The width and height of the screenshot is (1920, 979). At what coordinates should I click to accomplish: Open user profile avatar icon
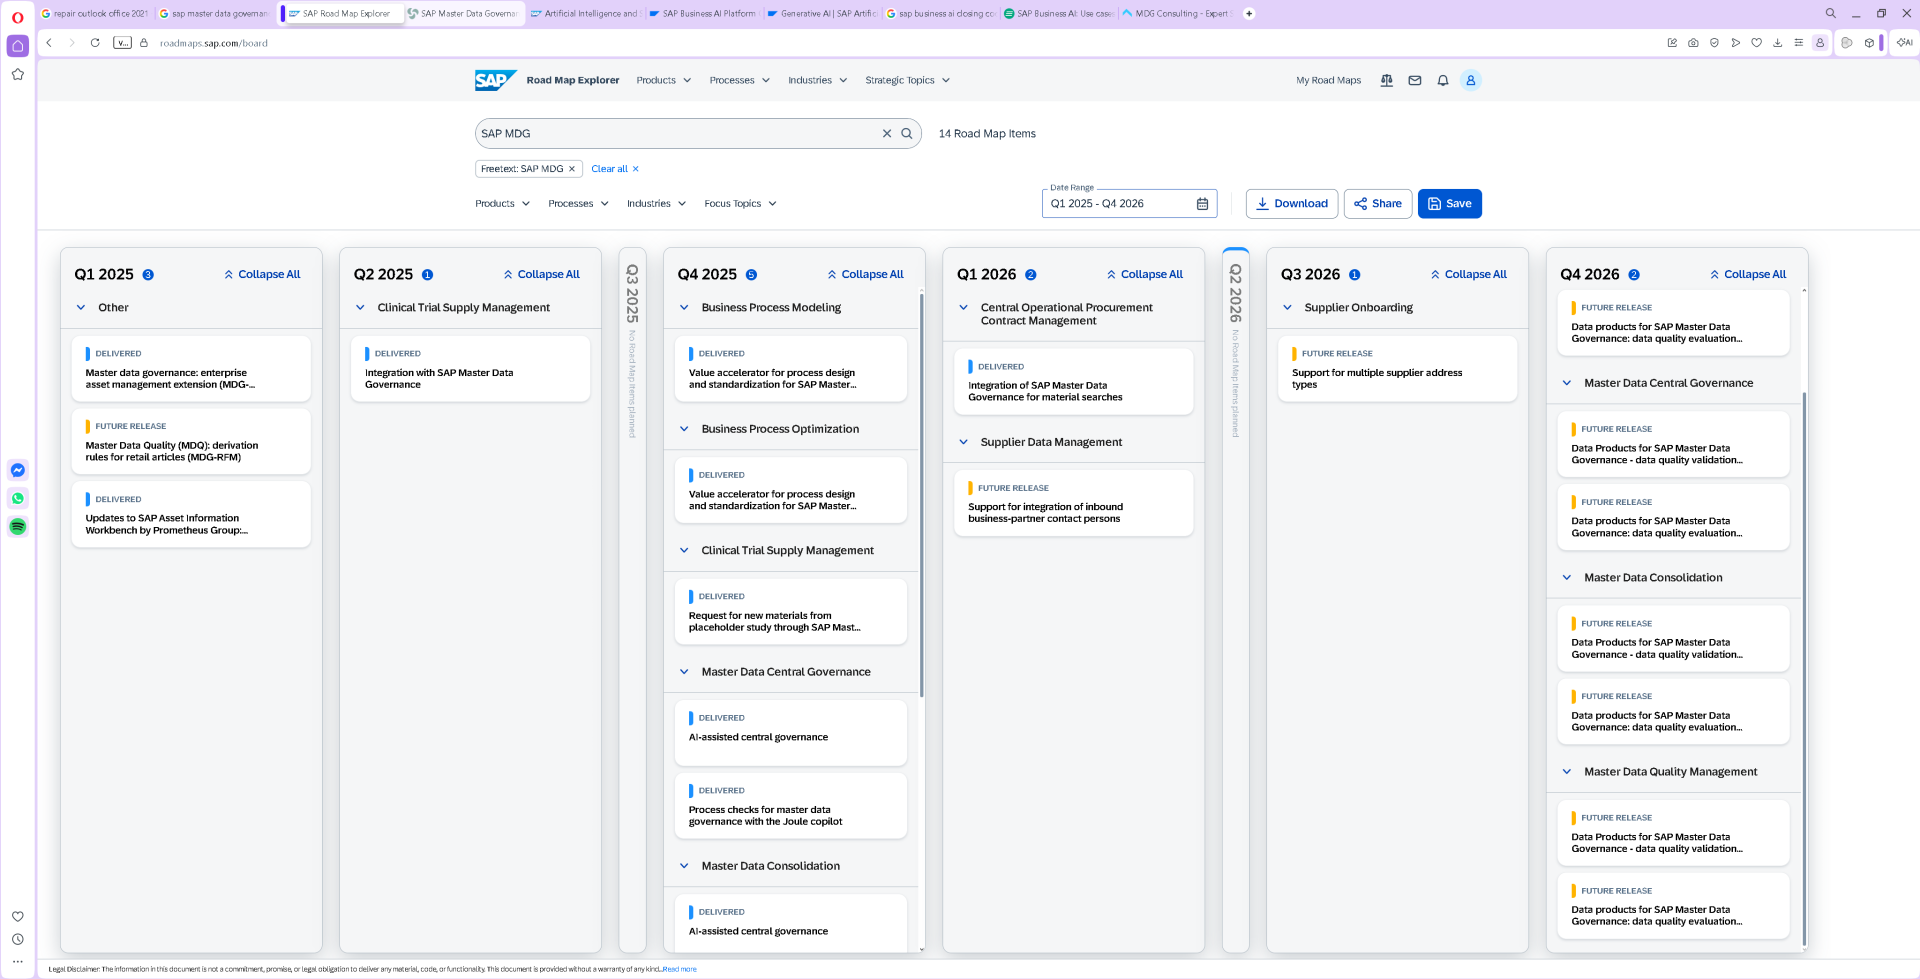tap(1470, 81)
